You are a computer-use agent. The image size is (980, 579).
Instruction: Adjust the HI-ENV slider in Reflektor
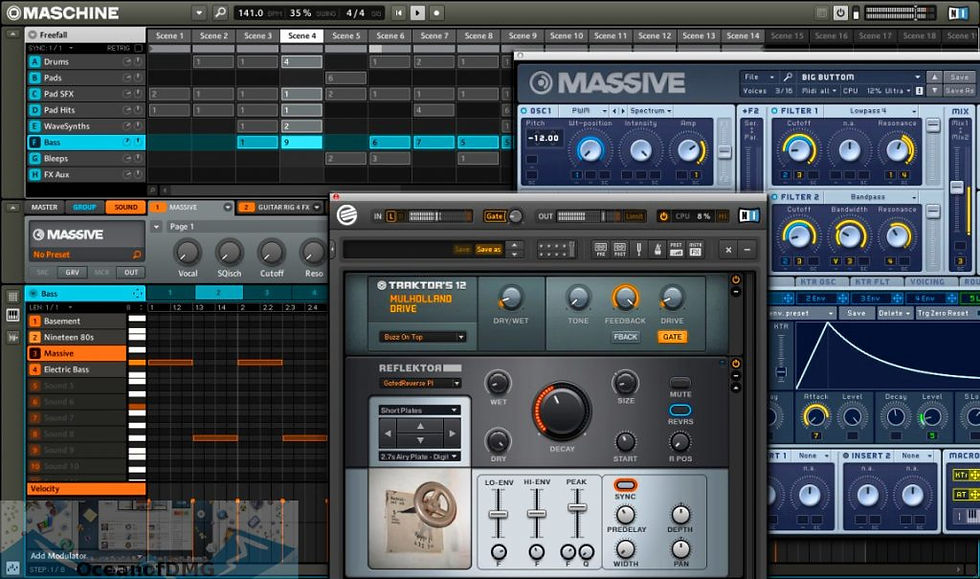click(536, 514)
